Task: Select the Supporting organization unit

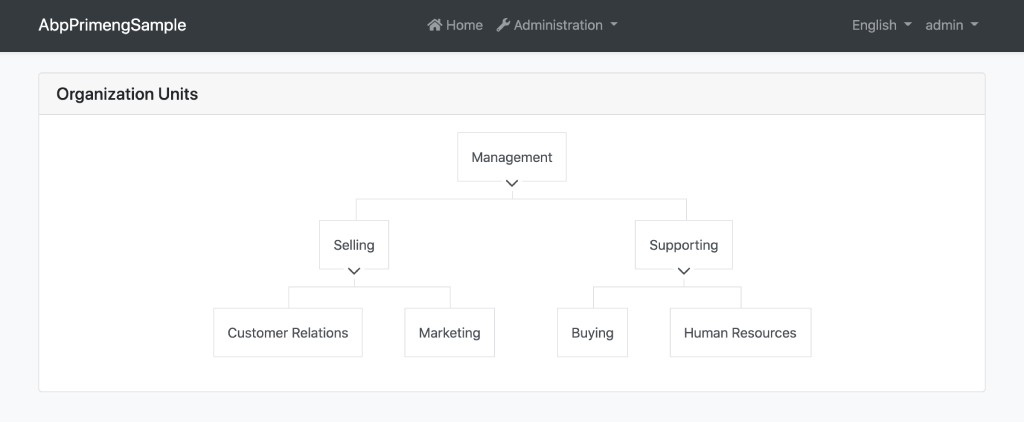Action: (684, 245)
